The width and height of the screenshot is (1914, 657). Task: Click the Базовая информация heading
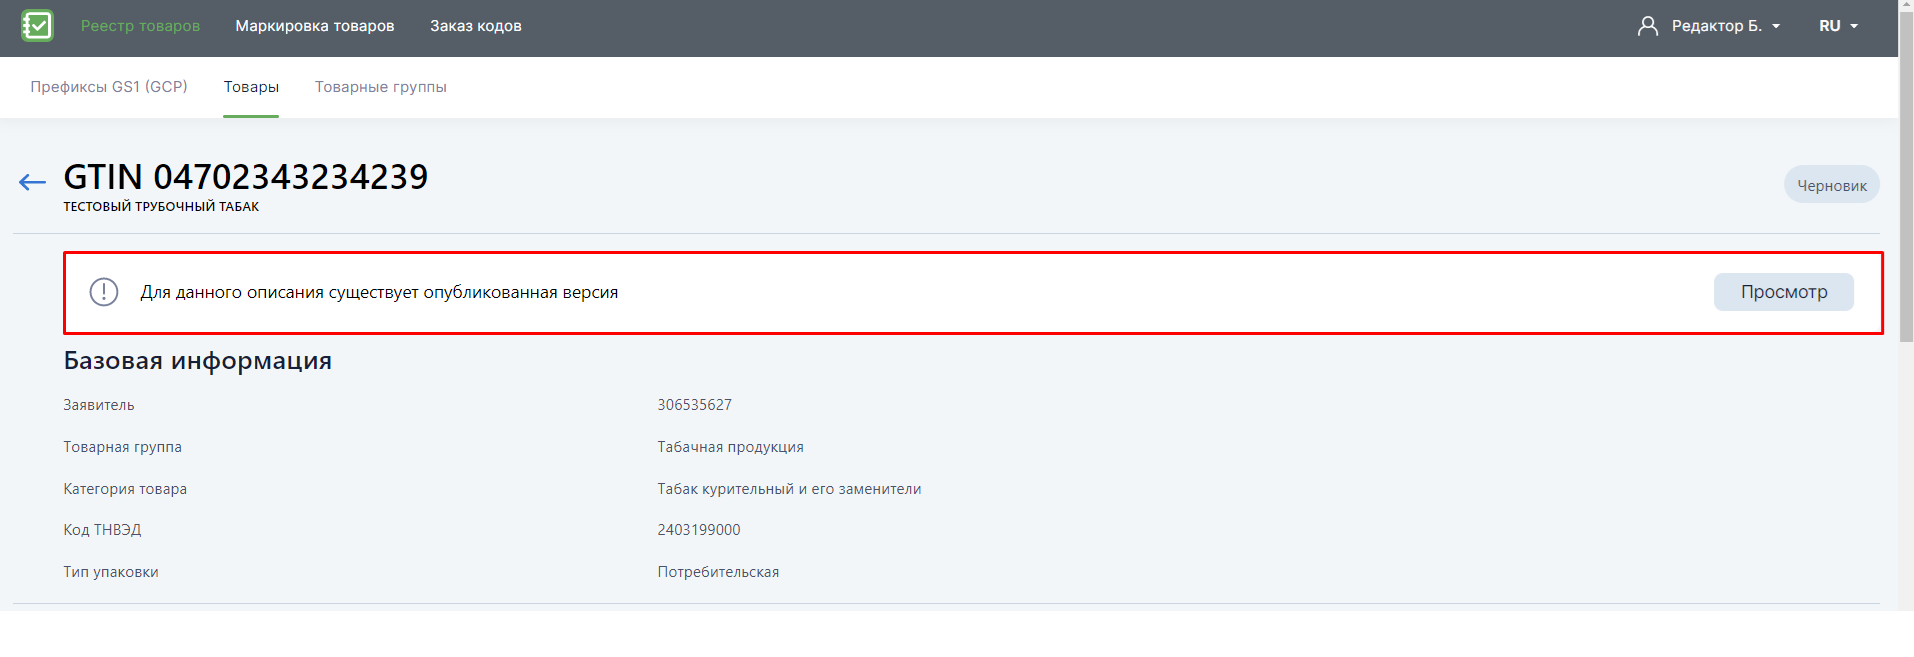[x=198, y=361]
